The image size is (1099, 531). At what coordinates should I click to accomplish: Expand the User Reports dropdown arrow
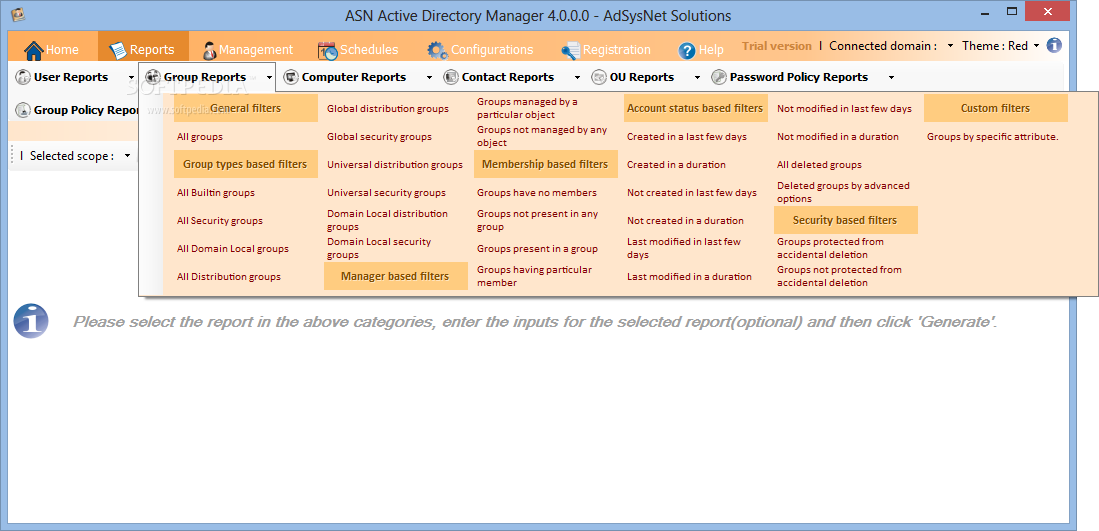point(131,78)
